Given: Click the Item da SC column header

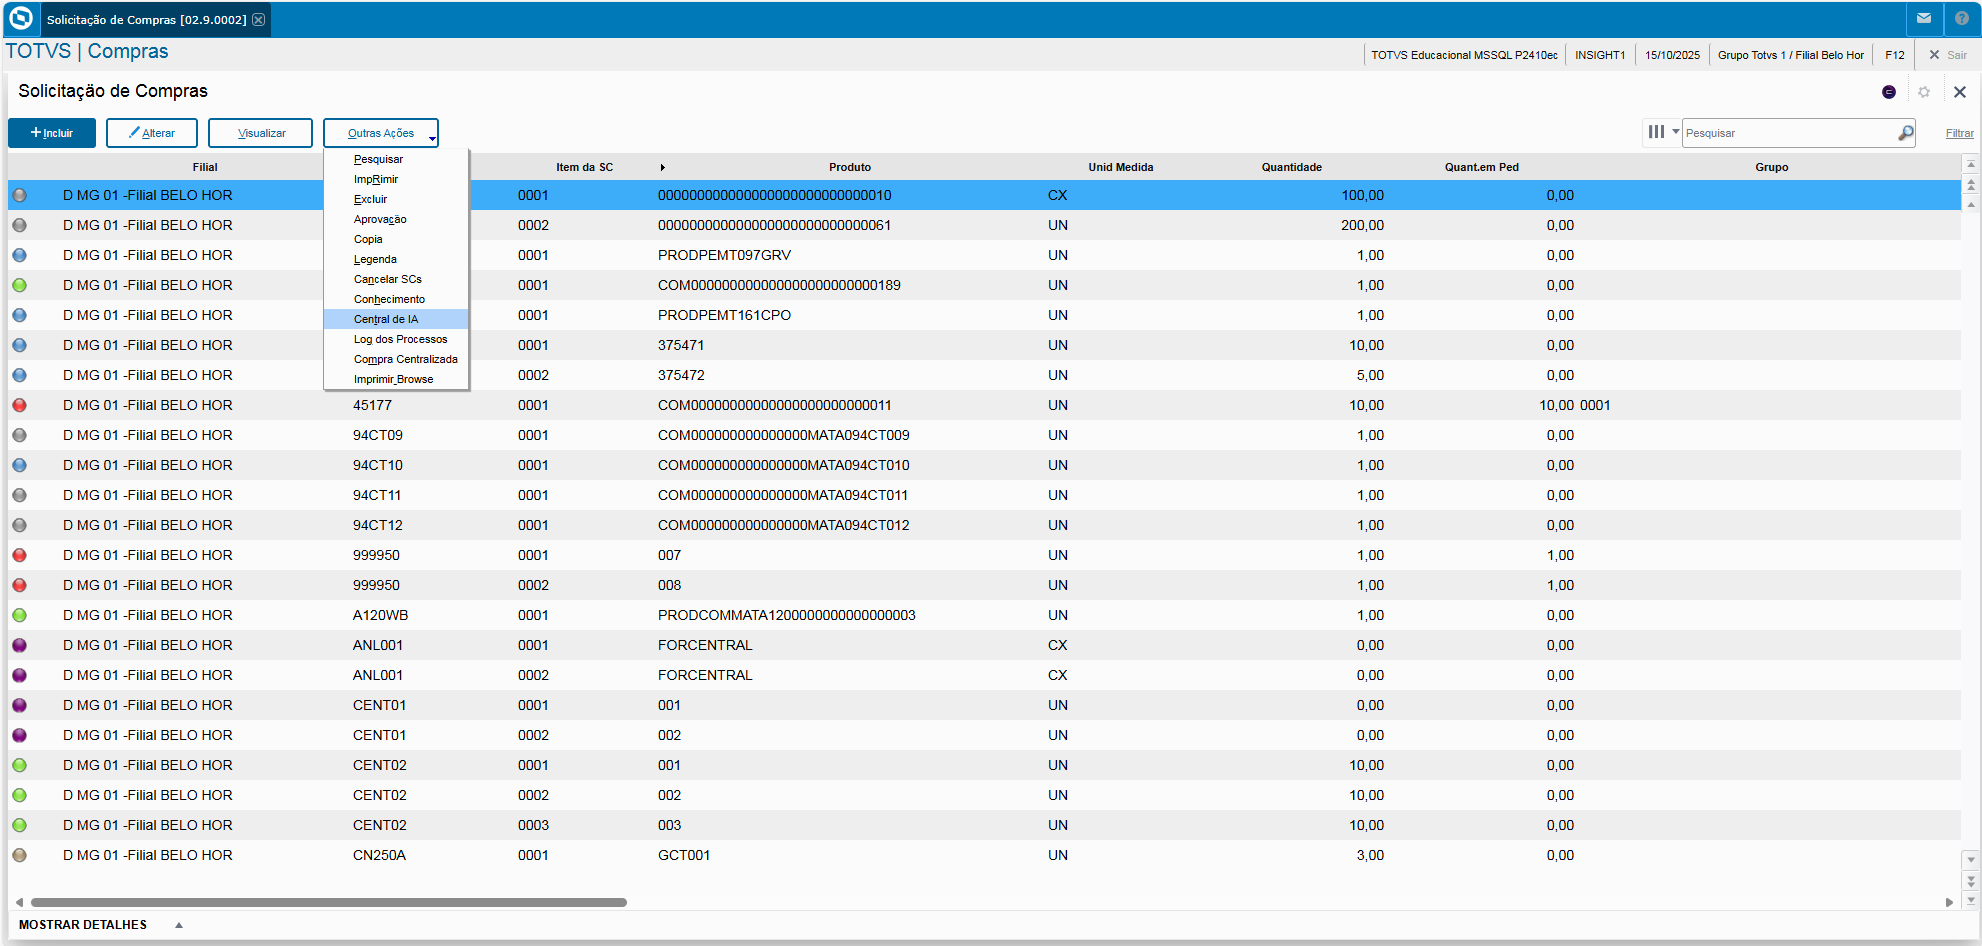Looking at the screenshot, I should click(x=584, y=167).
